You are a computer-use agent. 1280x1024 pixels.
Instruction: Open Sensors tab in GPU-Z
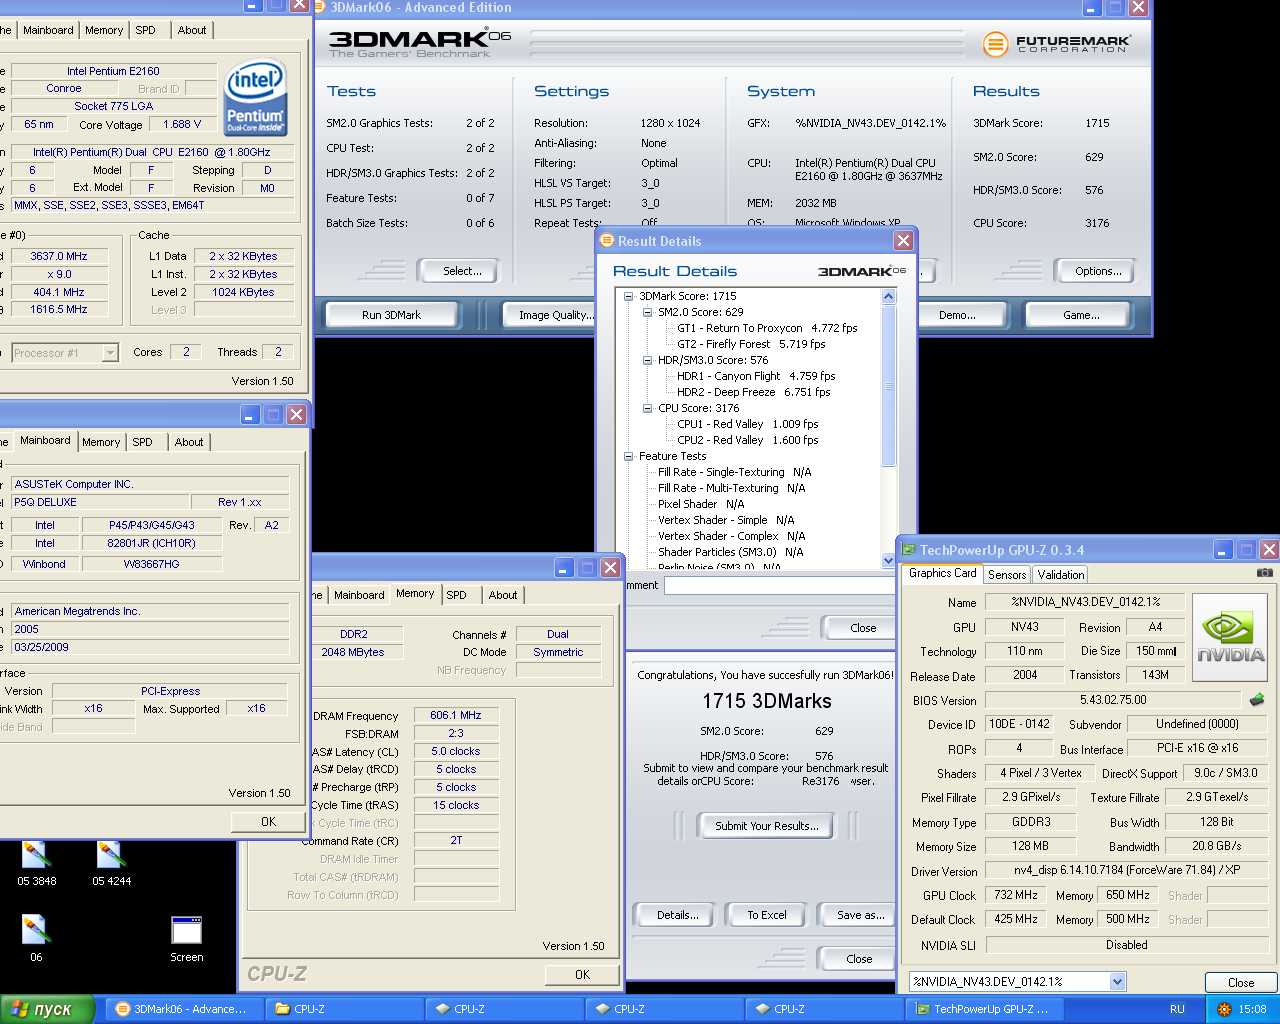pyautogui.click(x=1007, y=575)
